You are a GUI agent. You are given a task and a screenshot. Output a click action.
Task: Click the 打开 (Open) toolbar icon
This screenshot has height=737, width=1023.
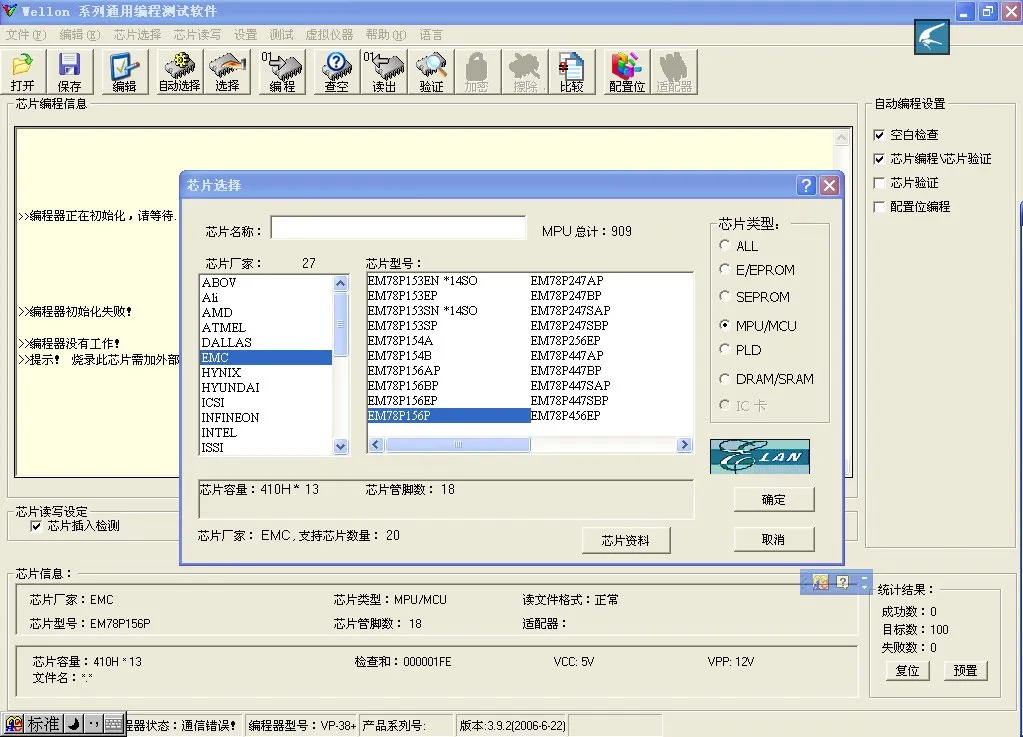pos(23,72)
